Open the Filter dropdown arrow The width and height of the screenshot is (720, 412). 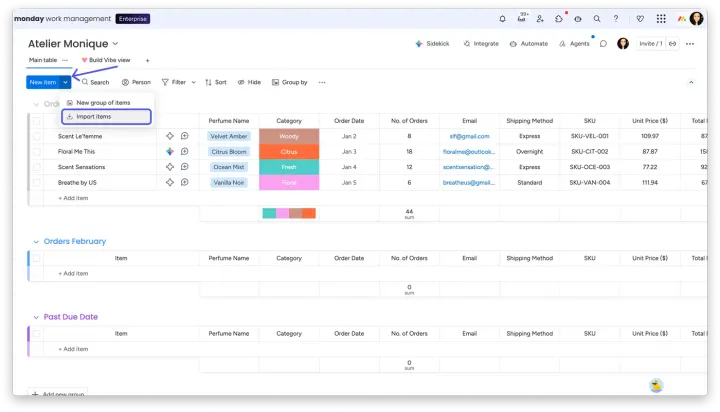click(x=193, y=82)
